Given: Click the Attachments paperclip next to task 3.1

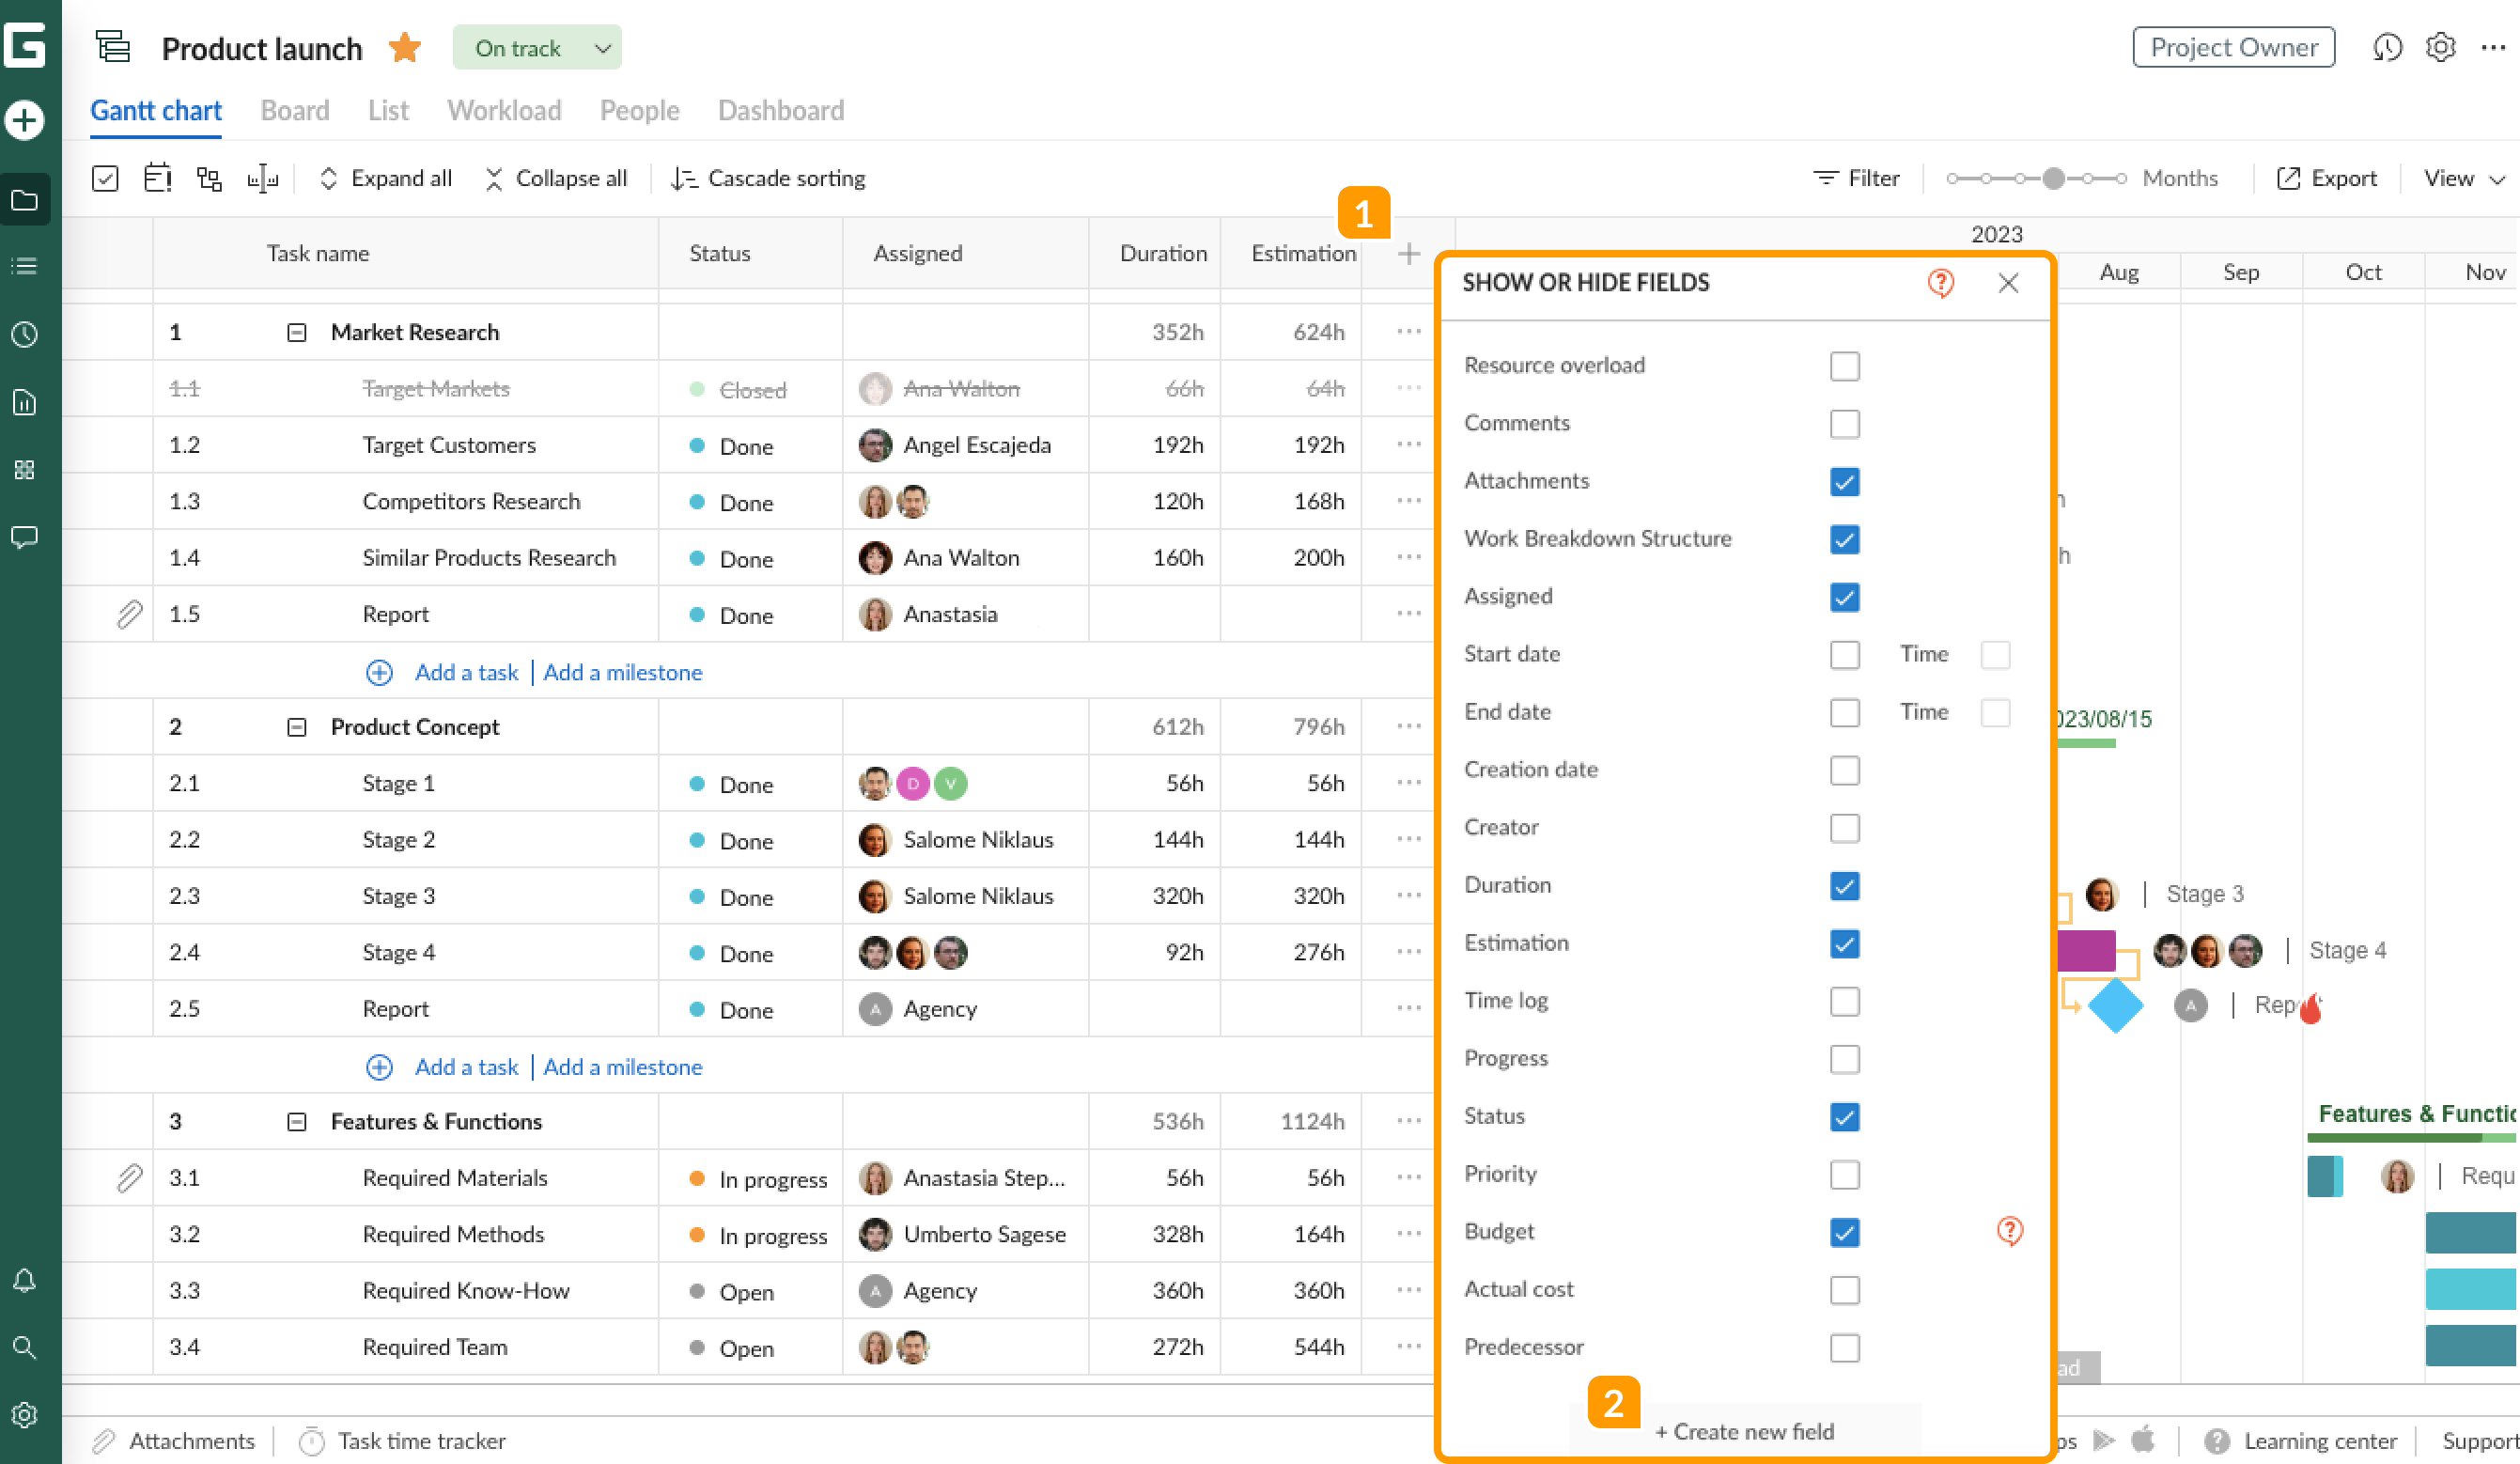Looking at the screenshot, I should tap(130, 1178).
